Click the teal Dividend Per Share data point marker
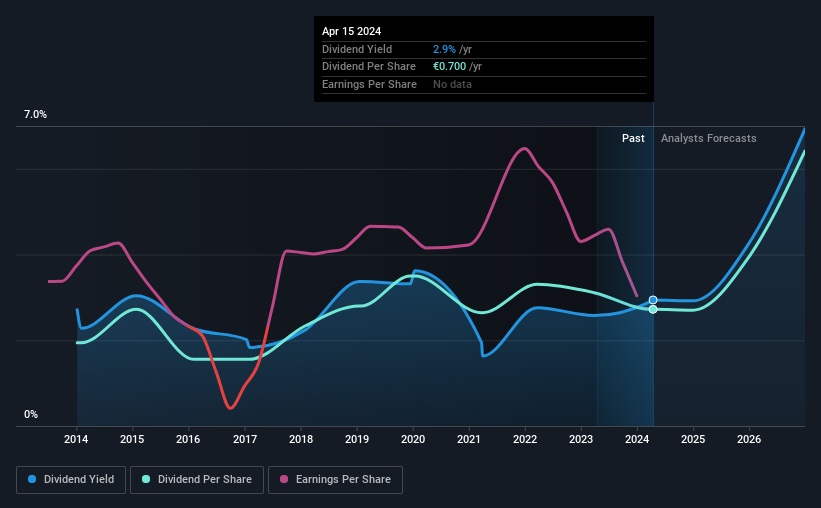821x508 pixels. coord(653,310)
